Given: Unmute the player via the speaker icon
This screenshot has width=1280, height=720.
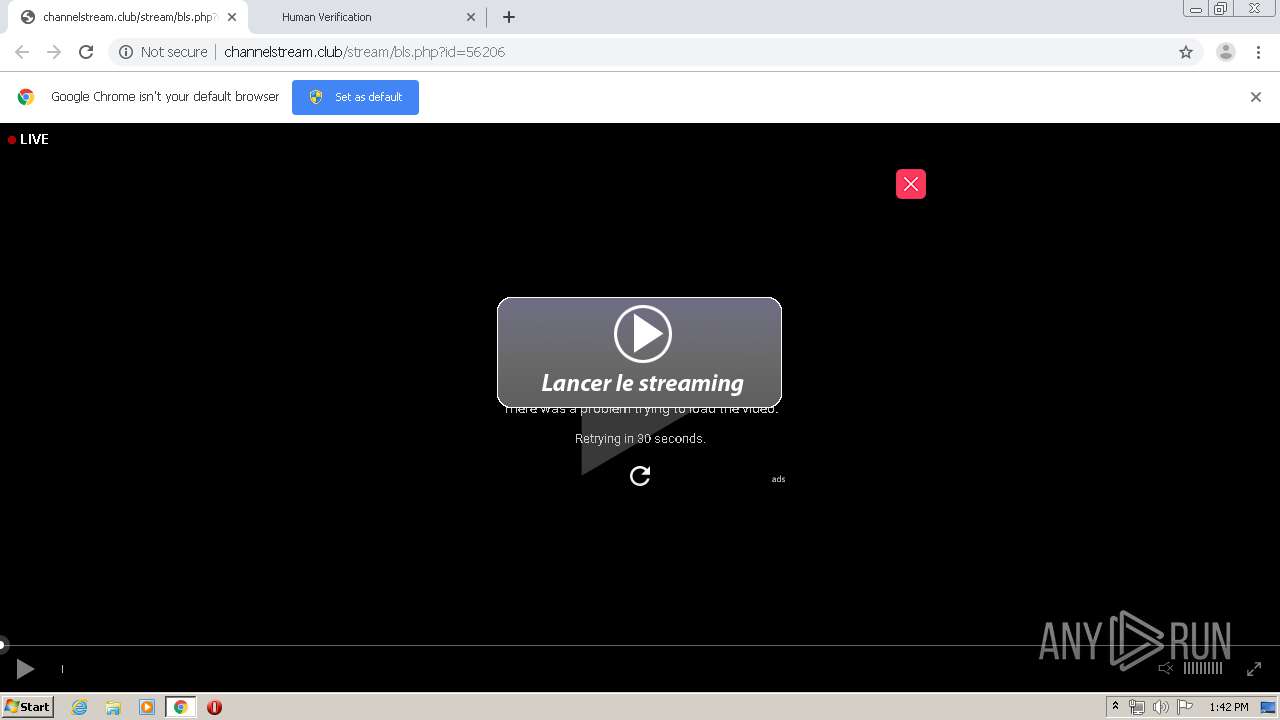Looking at the screenshot, I should [1166, 668].
